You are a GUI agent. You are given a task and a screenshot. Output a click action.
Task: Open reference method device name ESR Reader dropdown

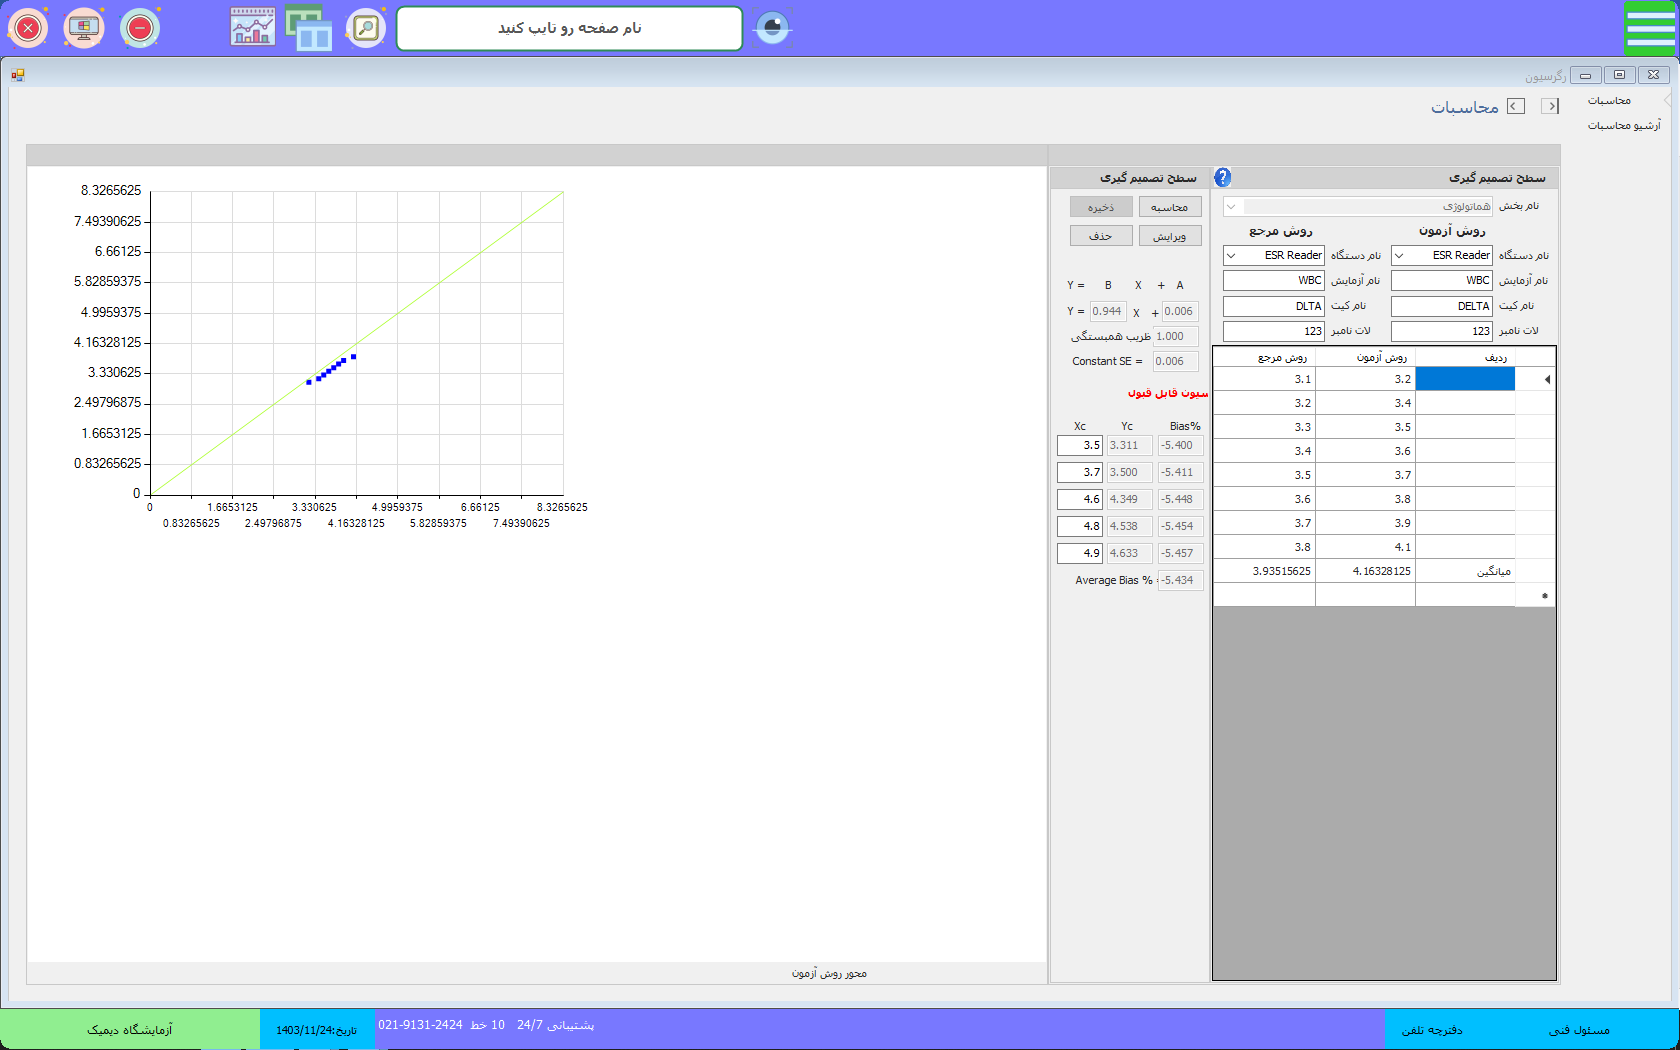tap(1232, 256)
